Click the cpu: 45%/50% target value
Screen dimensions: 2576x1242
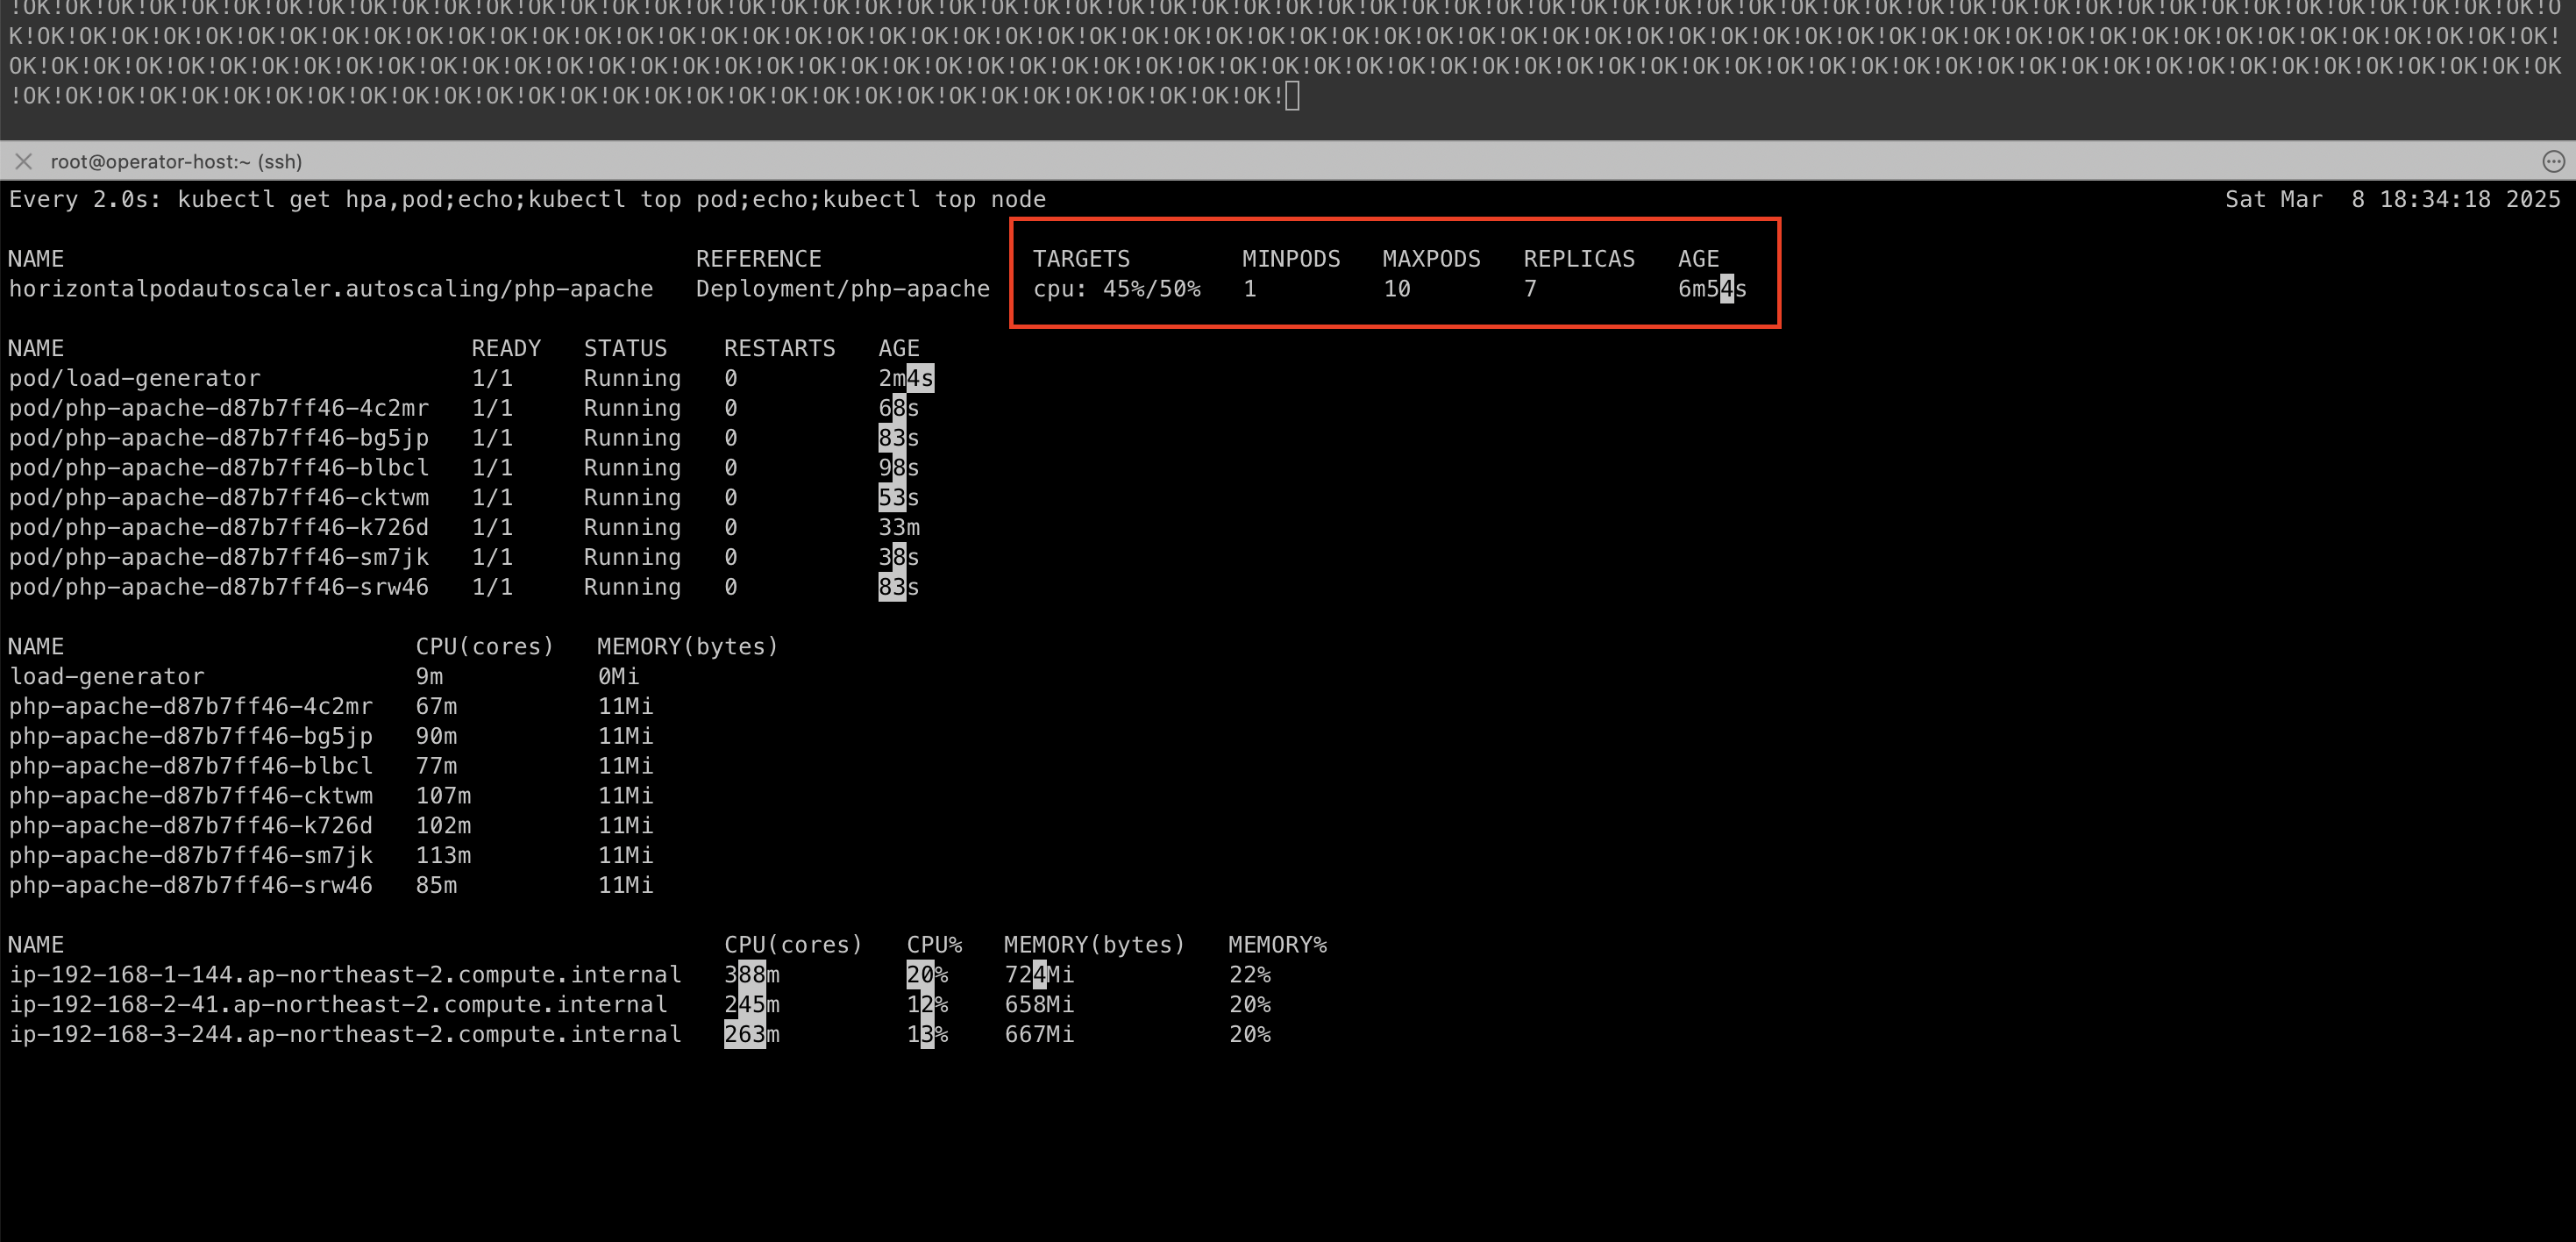click(1116, 289)
